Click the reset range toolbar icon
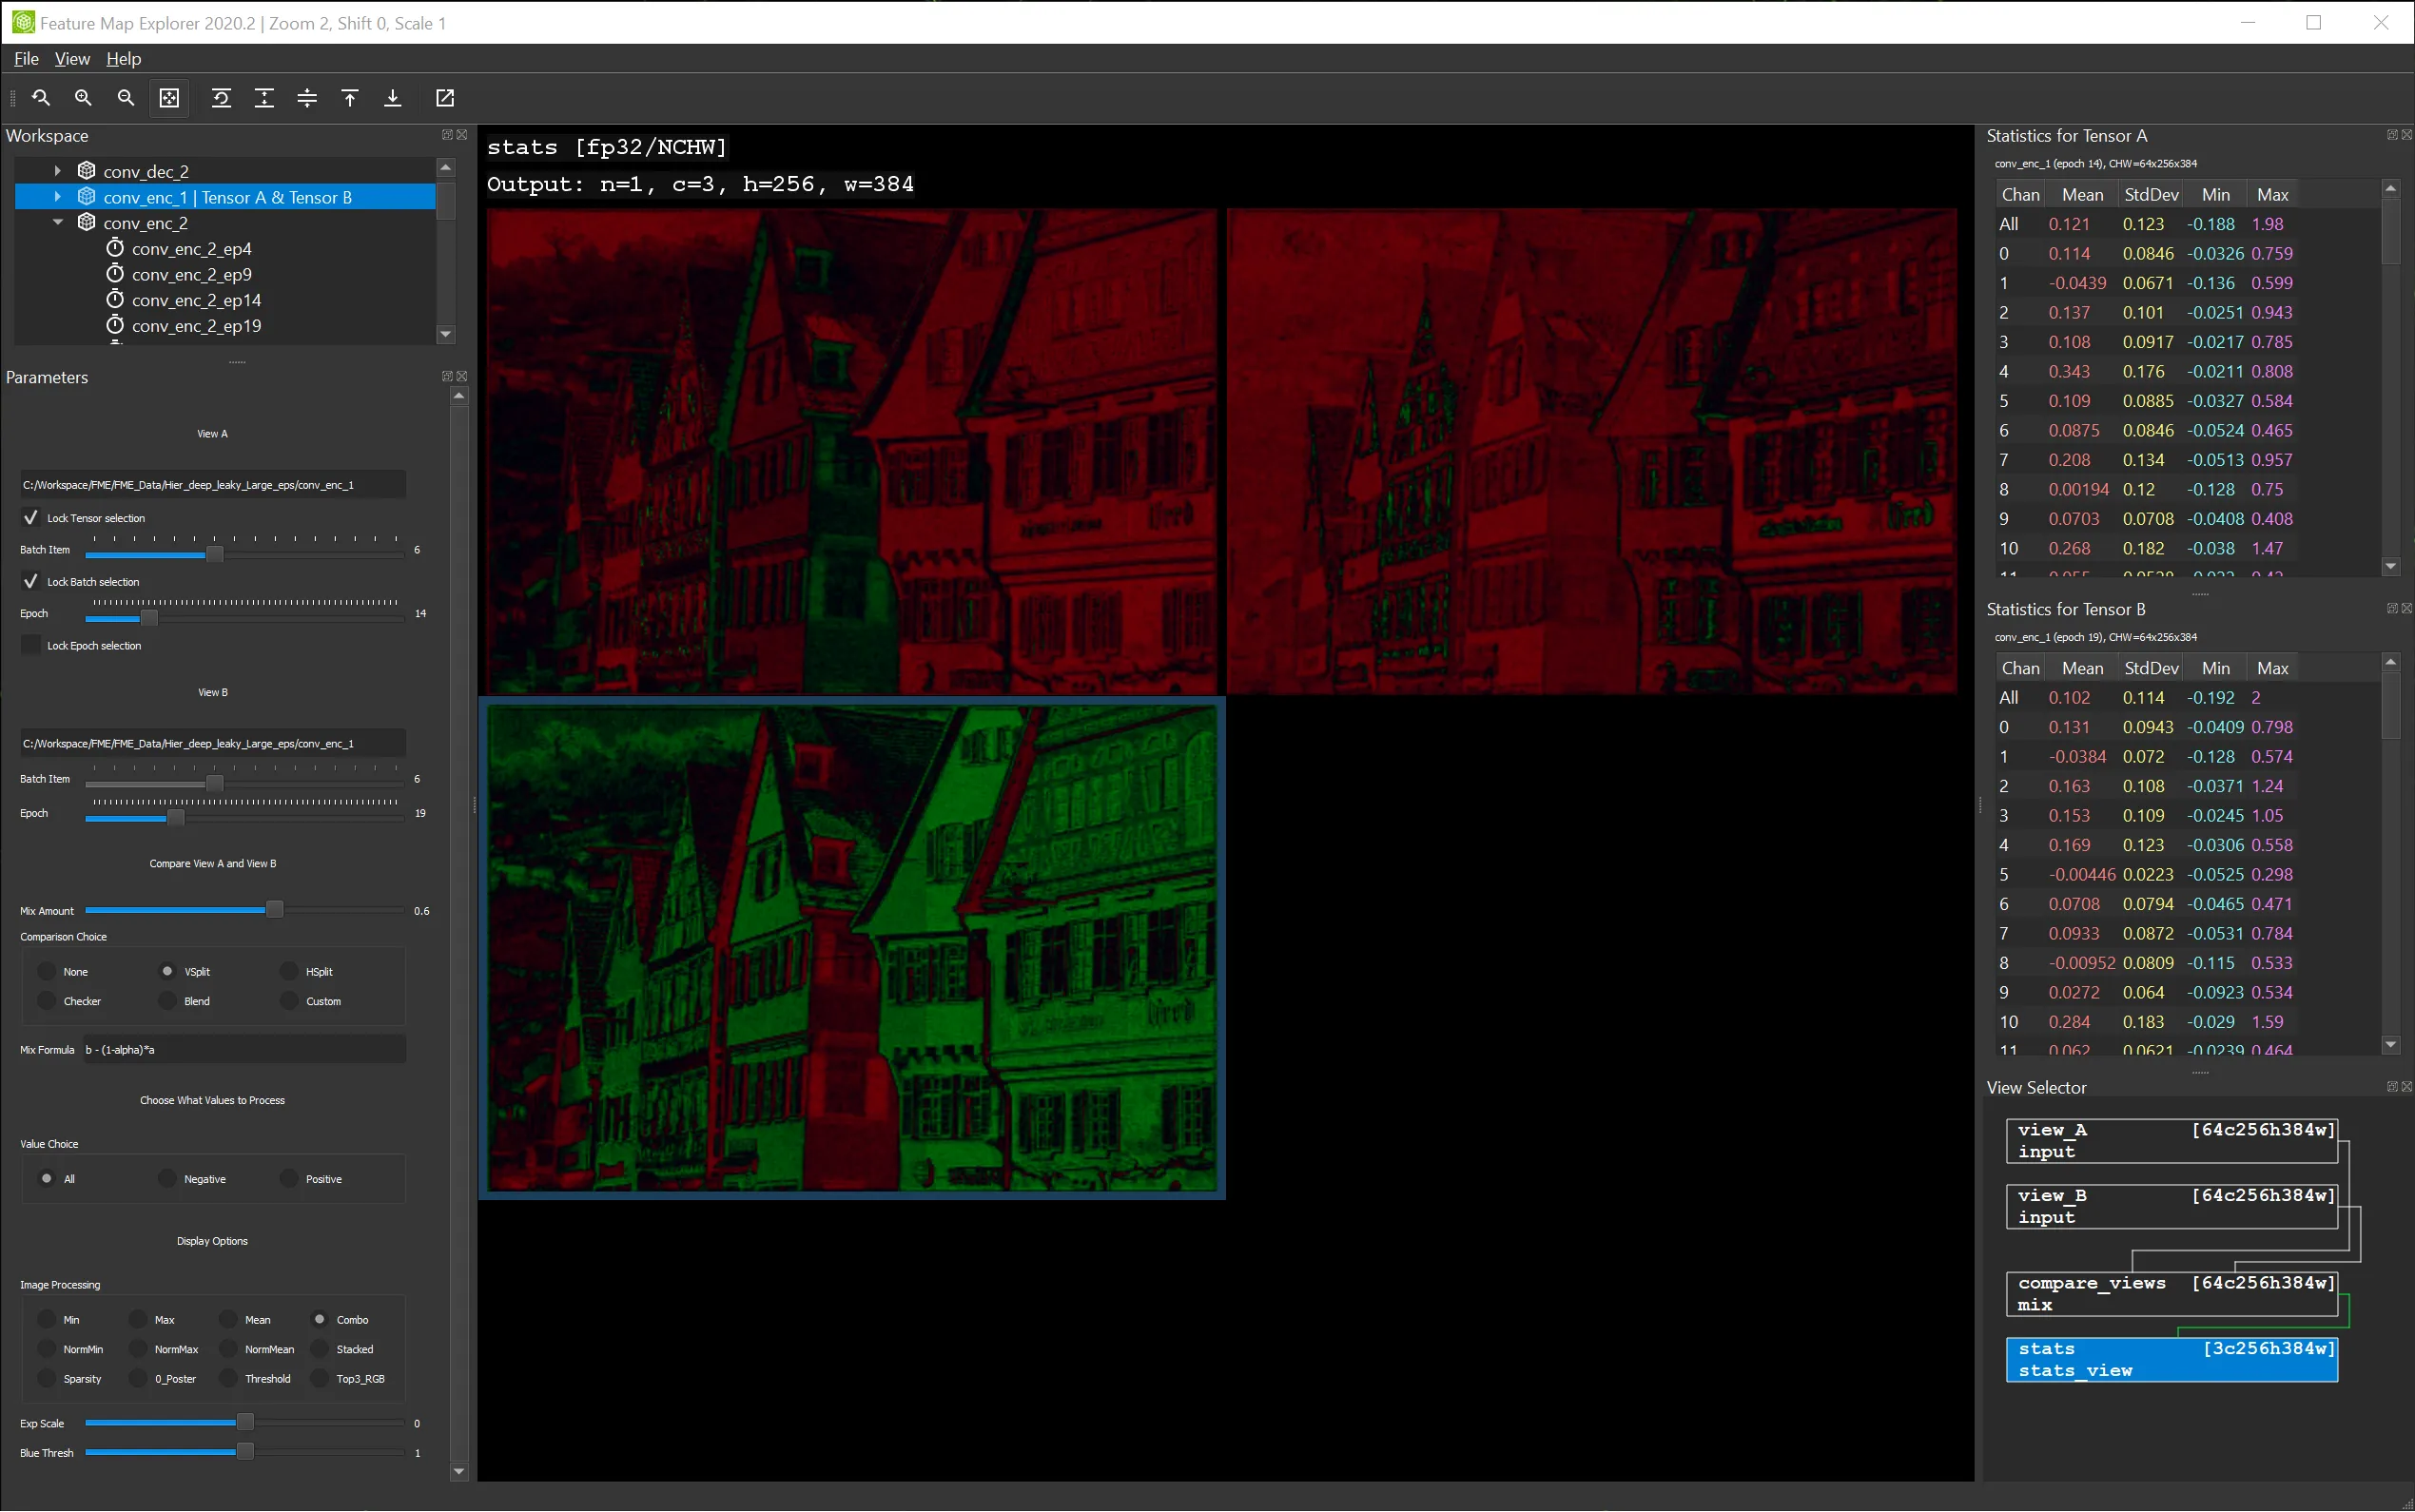The height and width of the screenshot is (1512, 2415). coord(221,98)
